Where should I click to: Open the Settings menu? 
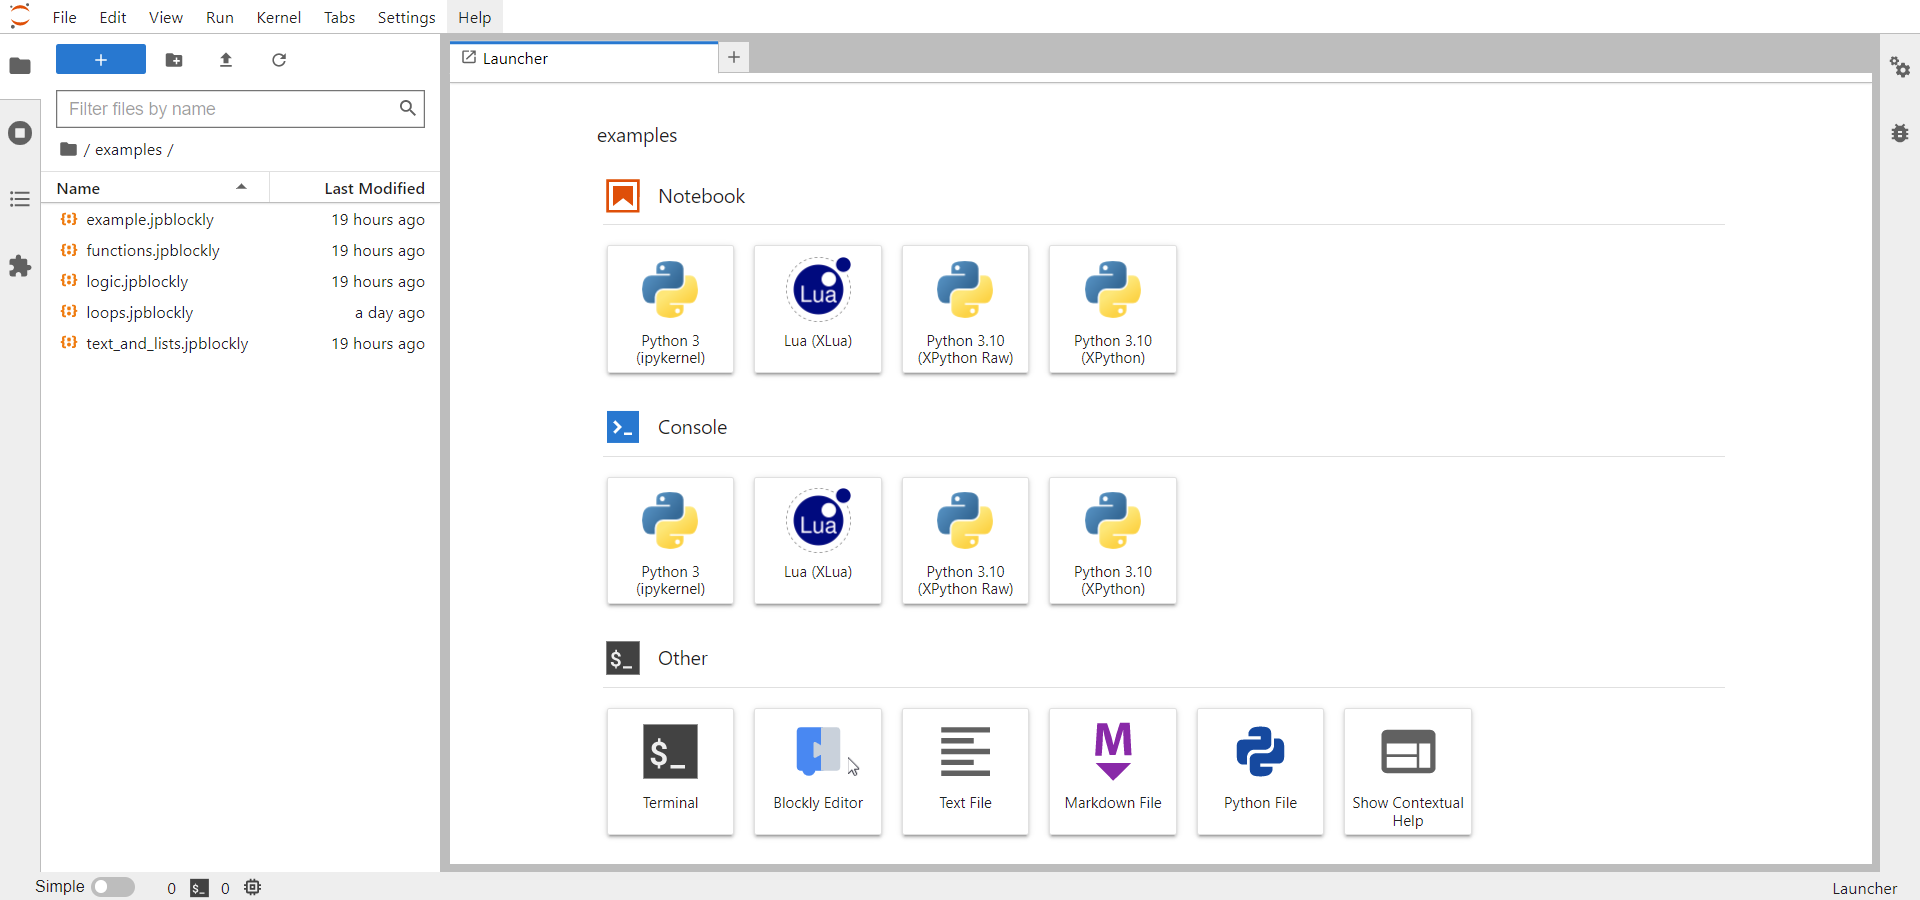point(407,17)
